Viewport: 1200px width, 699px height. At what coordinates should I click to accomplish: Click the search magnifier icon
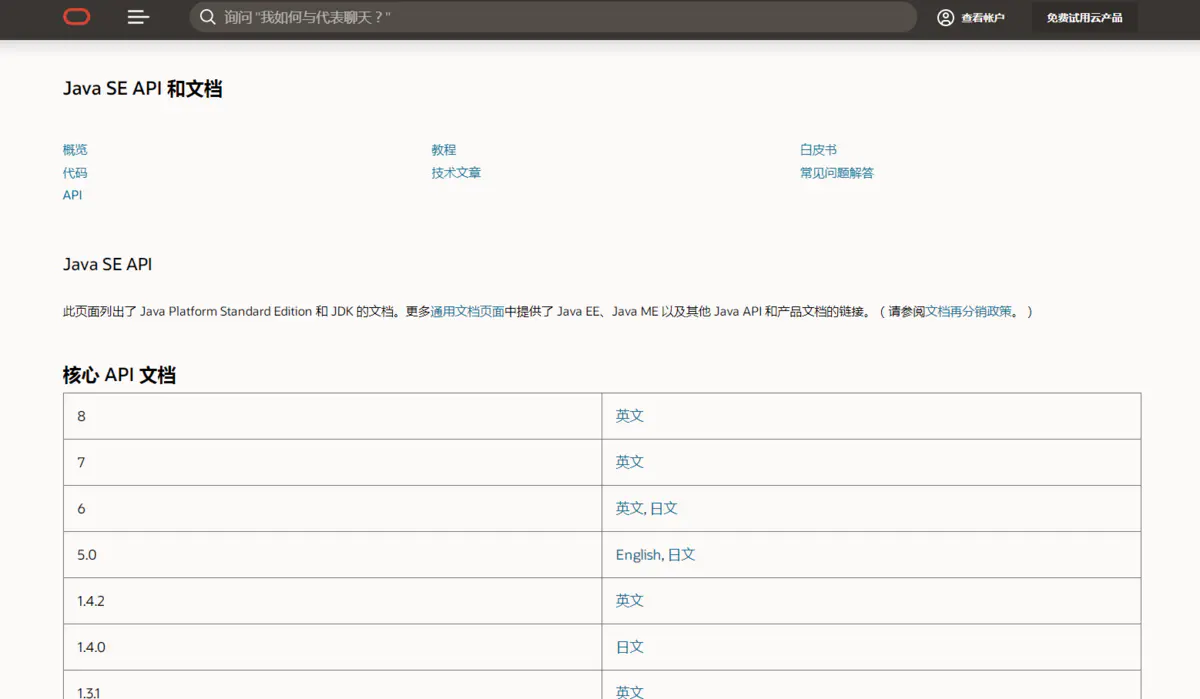(x=207, y=17)
